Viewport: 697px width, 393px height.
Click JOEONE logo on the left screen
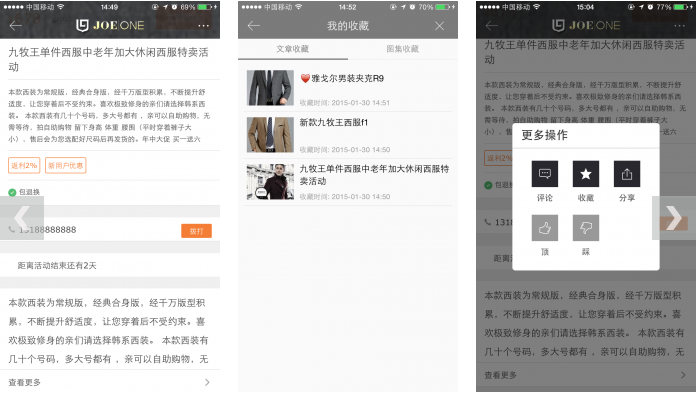[x=110, y=25]
